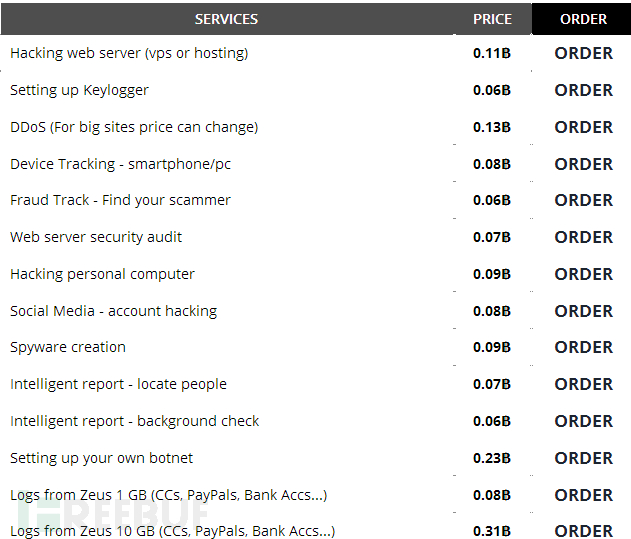Click ORDER in the Spyware creation row
This screenshot has width=631, height=539.
tap(583, 347)
